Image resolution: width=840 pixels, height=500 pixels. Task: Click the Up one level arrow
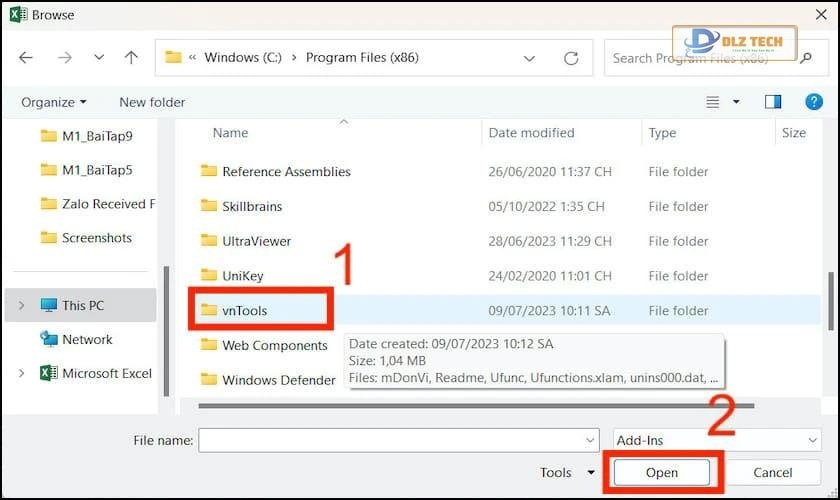132,58
